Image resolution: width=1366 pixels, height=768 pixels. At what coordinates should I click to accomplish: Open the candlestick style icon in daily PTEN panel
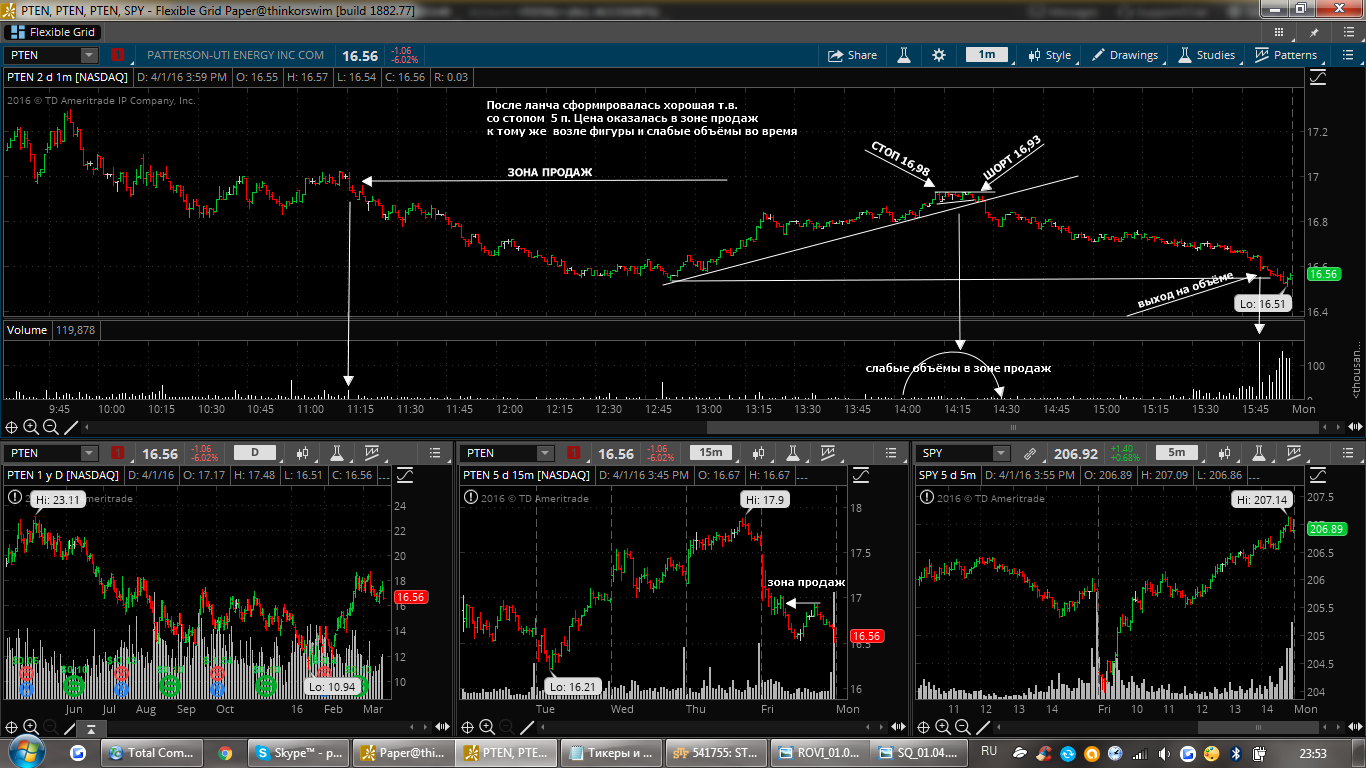(304, 454)
